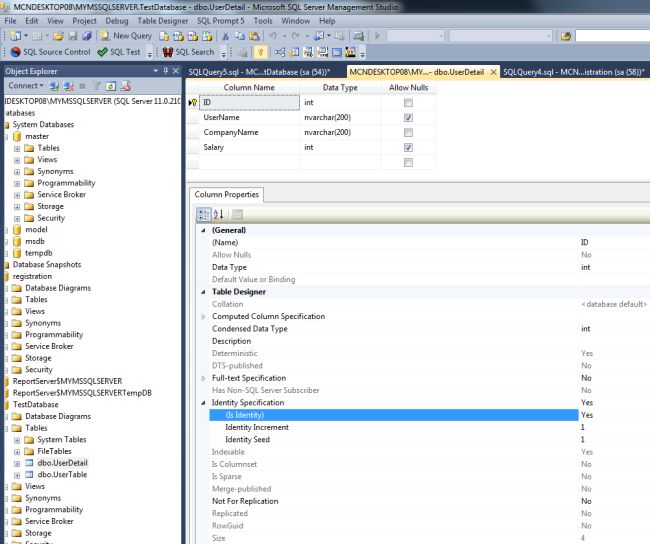Open the SQL Source Control tool
This screenshot has height=544, width=650.
point(50,52)
